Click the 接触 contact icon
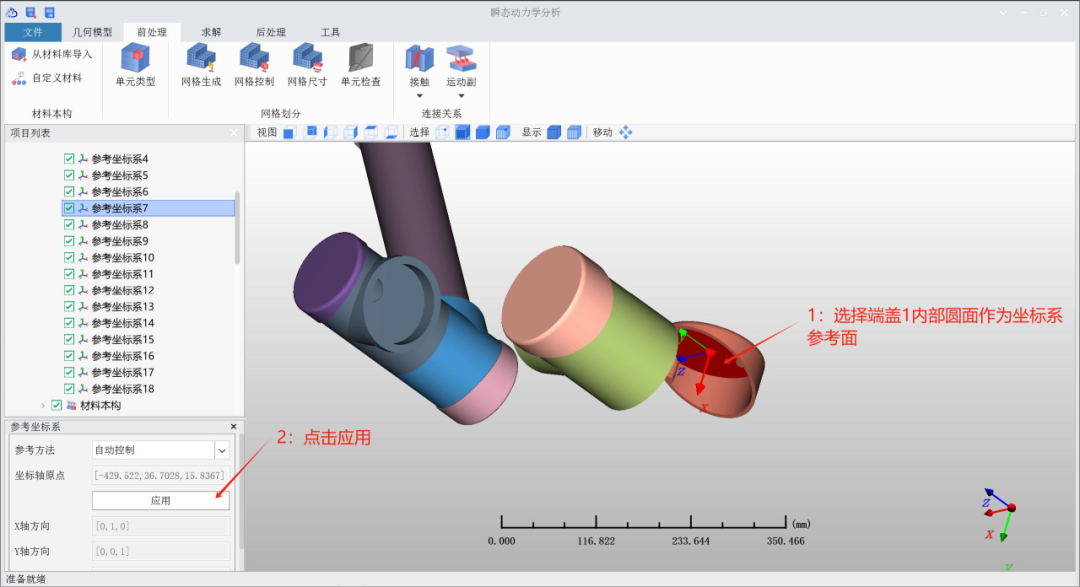Screen dimensions: 1080x587 point(419,59)
